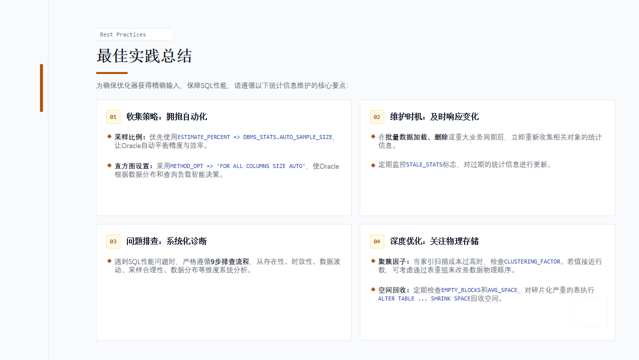
Task: Click code ALTER TABLE ... SHRINK SPACE
Action: coord(424,298)
